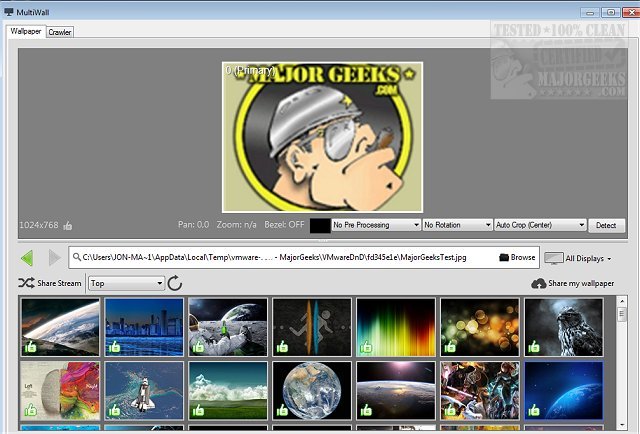Image resolution: width=640 pixels, height=434 pixels.
Task: Click the search magnifier icon in path field
Action: pyautogui.click(x=76, y=257)
